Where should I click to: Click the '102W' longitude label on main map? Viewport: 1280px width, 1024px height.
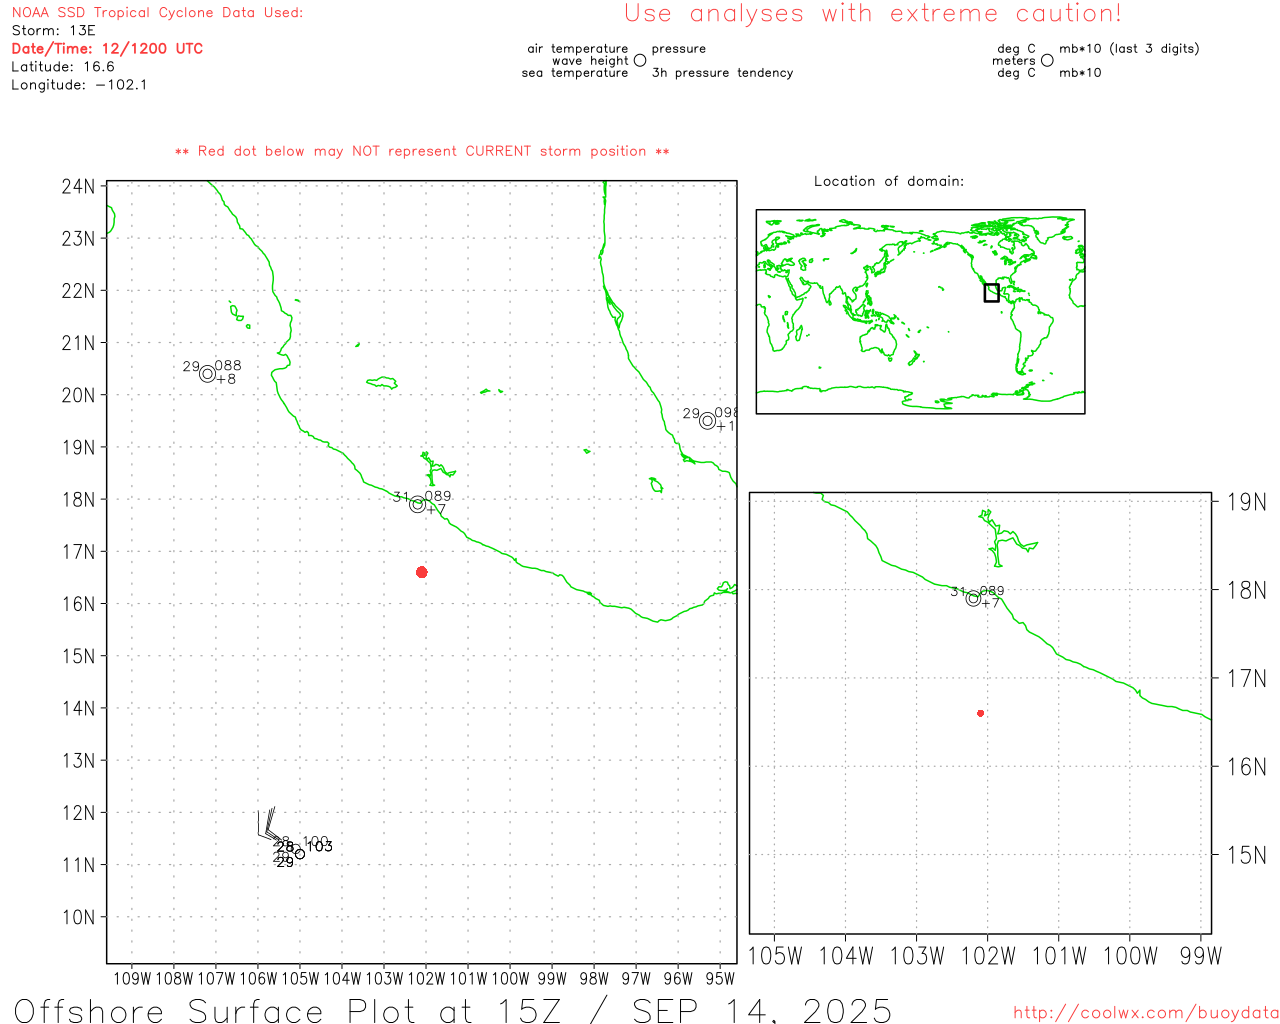(426, 979)
